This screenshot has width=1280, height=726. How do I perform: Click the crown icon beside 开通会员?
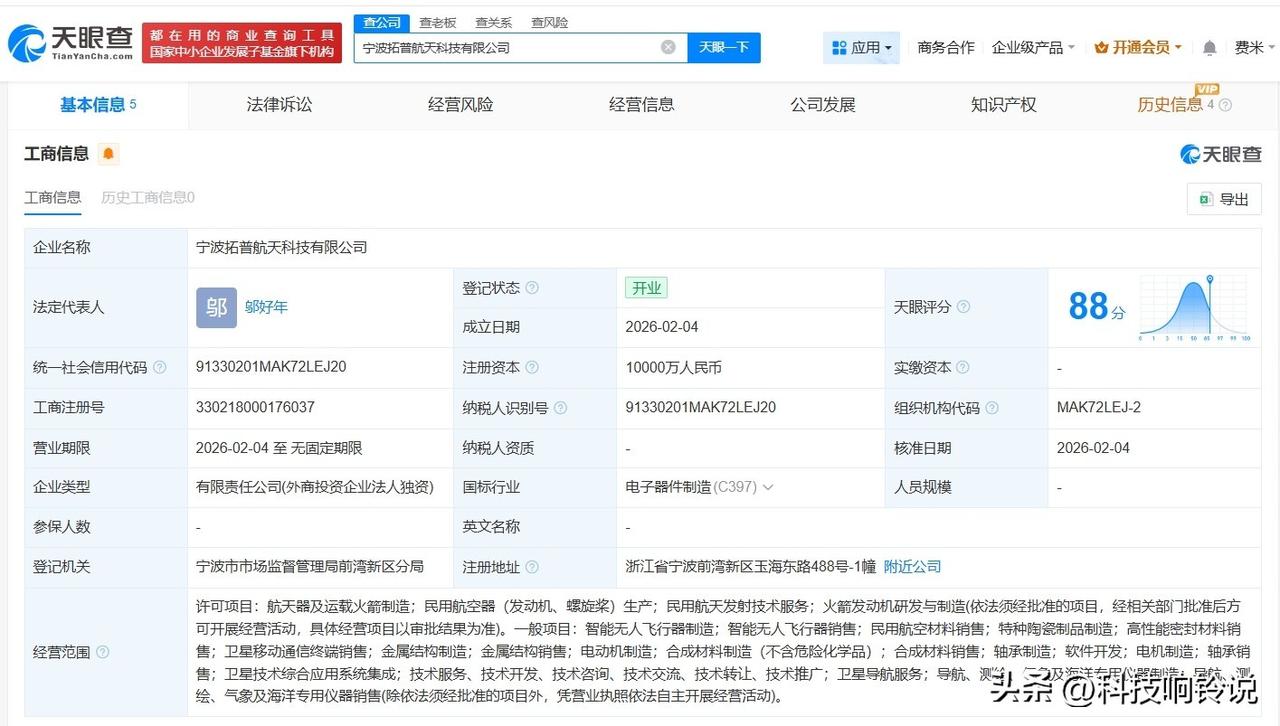(x=1101, y=47)
